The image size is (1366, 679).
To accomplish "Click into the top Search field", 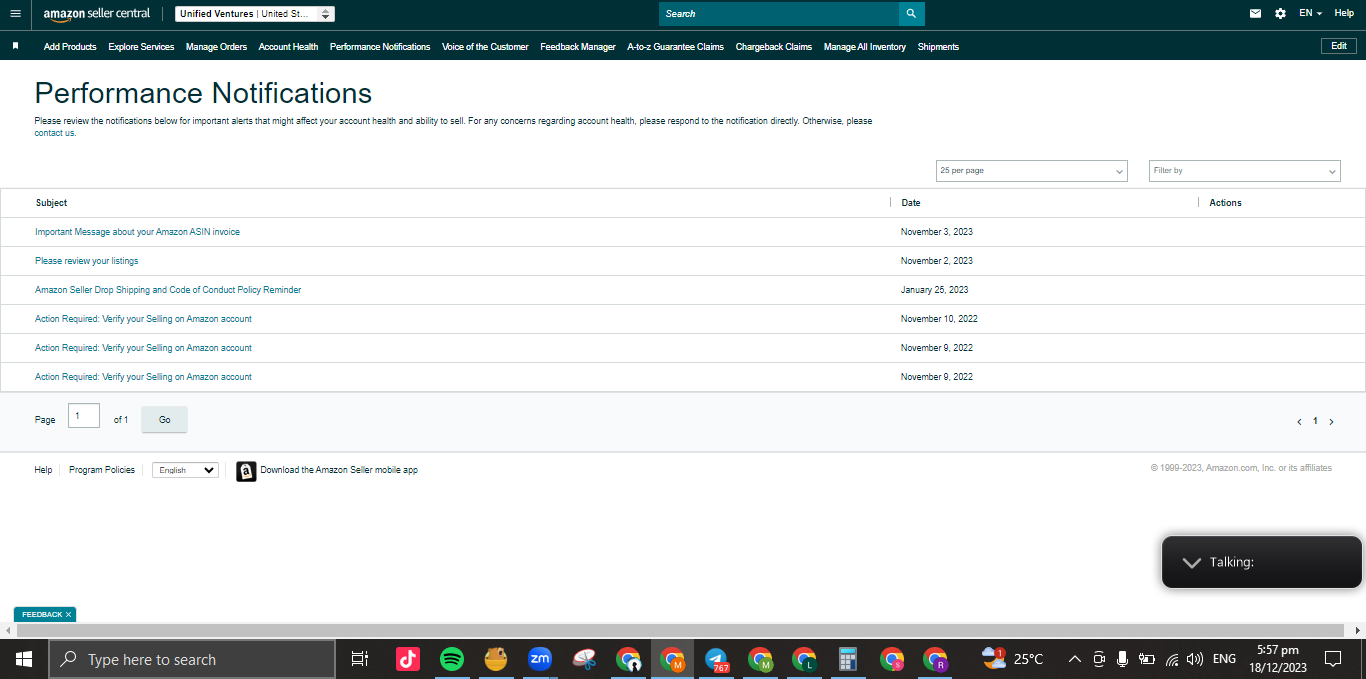I will pyautogui.click(x=778, y=14).
